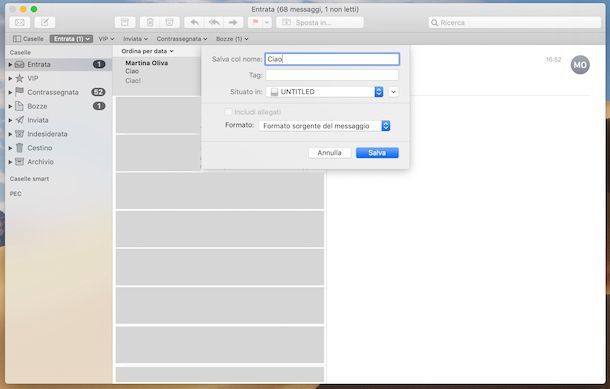
Task: Select the Cestino mailbox
Action: tap(58, 148)
